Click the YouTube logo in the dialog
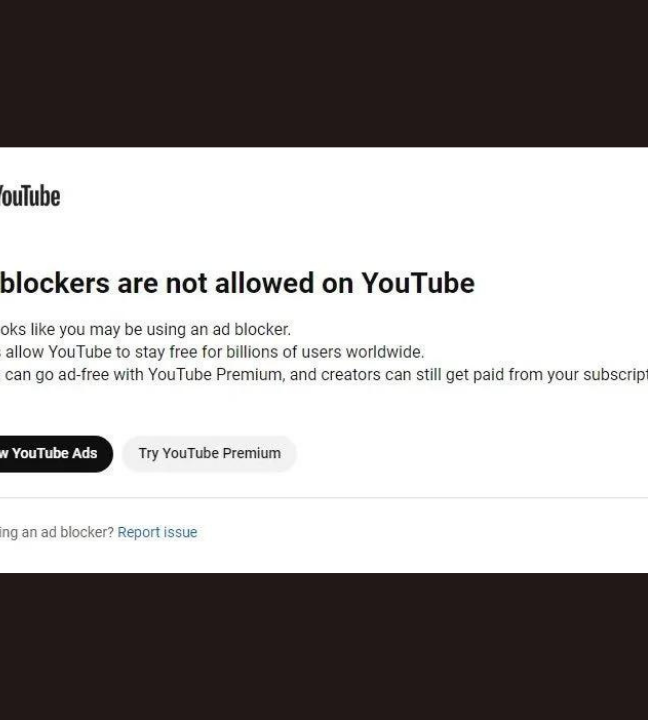648x720 pixels. [x=30, y=197]
